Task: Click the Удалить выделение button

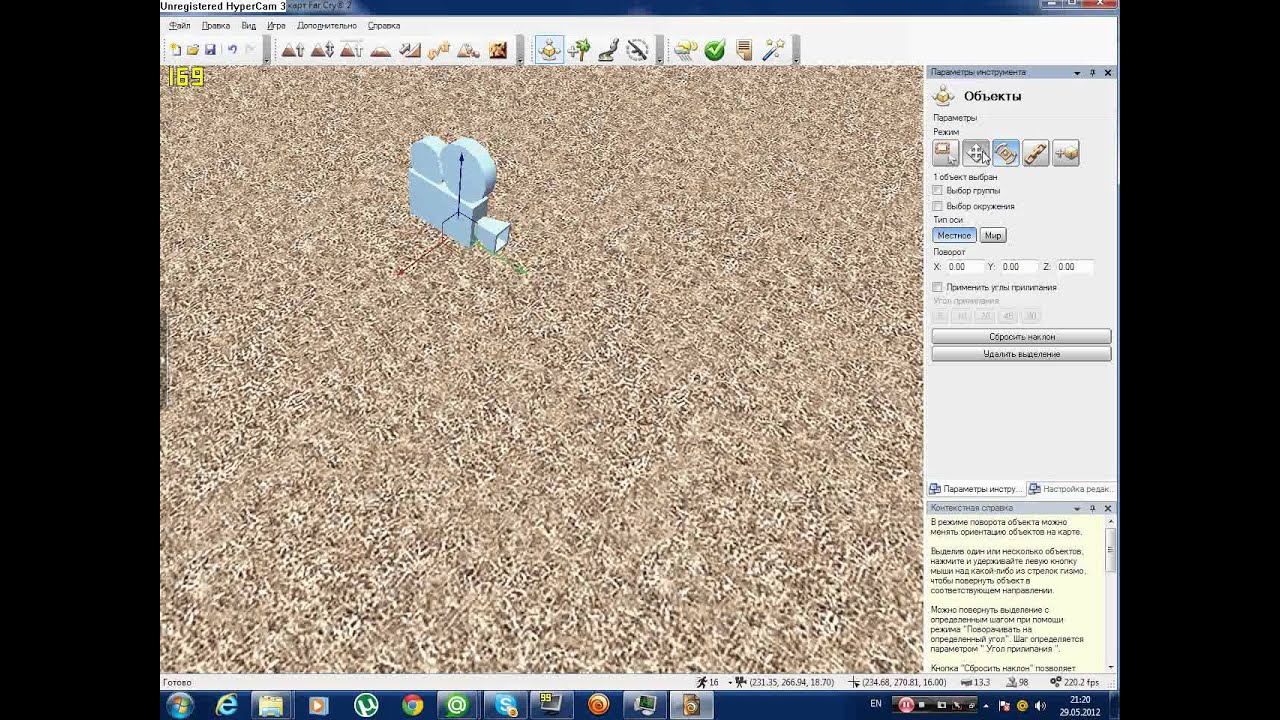Action: click(x=1021, y=354)
